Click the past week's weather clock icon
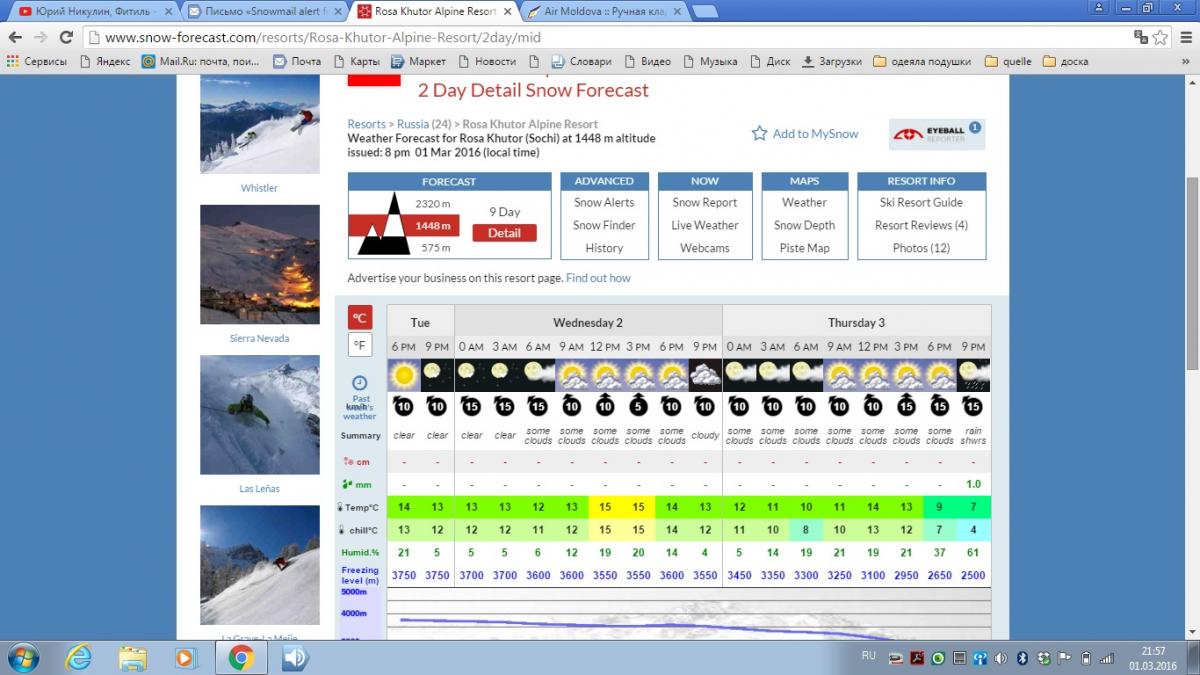 point(360,383)
